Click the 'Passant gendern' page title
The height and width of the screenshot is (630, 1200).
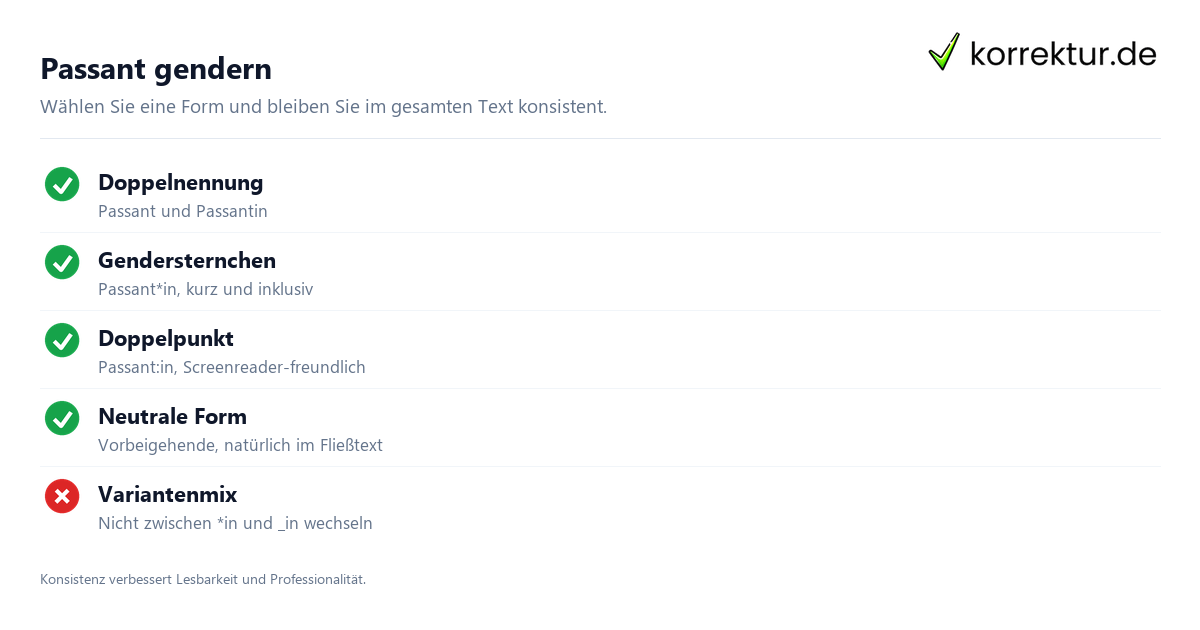point(156,69)
